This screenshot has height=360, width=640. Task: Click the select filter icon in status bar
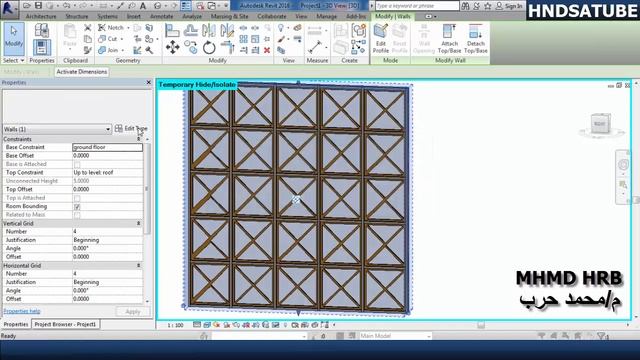point(602,336)
